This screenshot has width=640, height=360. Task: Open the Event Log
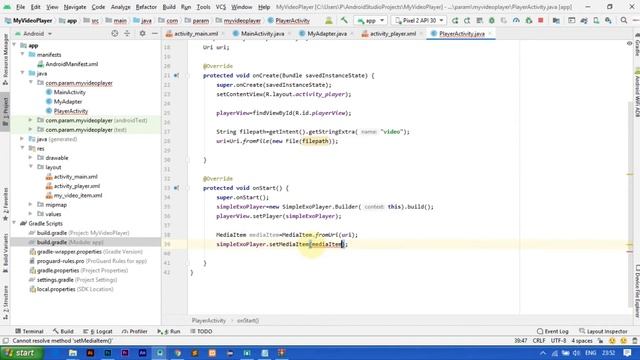[x=553, y=331]
